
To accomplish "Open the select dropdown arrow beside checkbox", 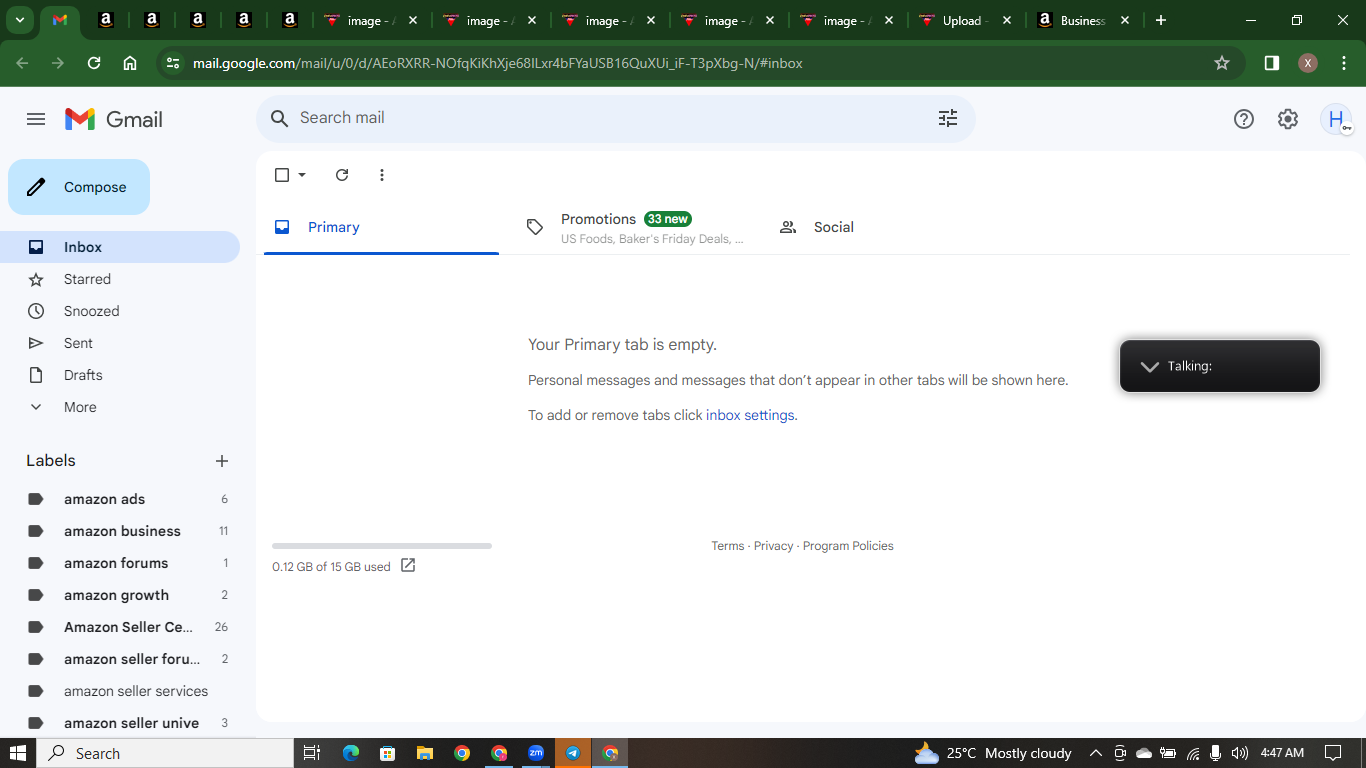I will point(302,175).
